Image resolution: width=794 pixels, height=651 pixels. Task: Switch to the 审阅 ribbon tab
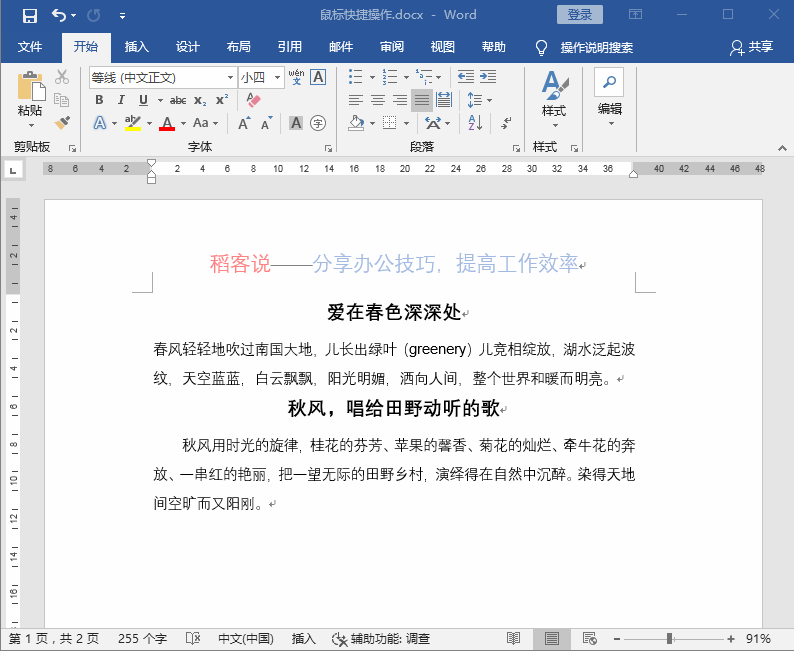tap(392, 47)
